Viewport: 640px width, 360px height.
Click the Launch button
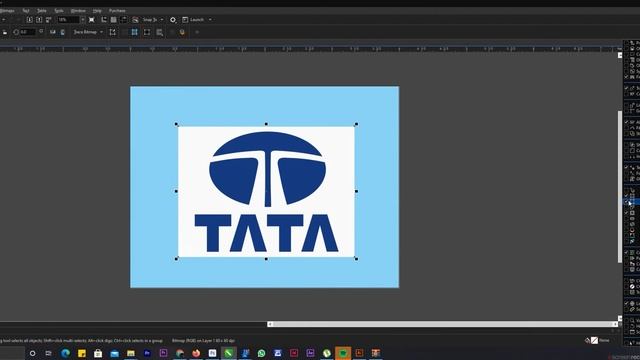(193, 20)
